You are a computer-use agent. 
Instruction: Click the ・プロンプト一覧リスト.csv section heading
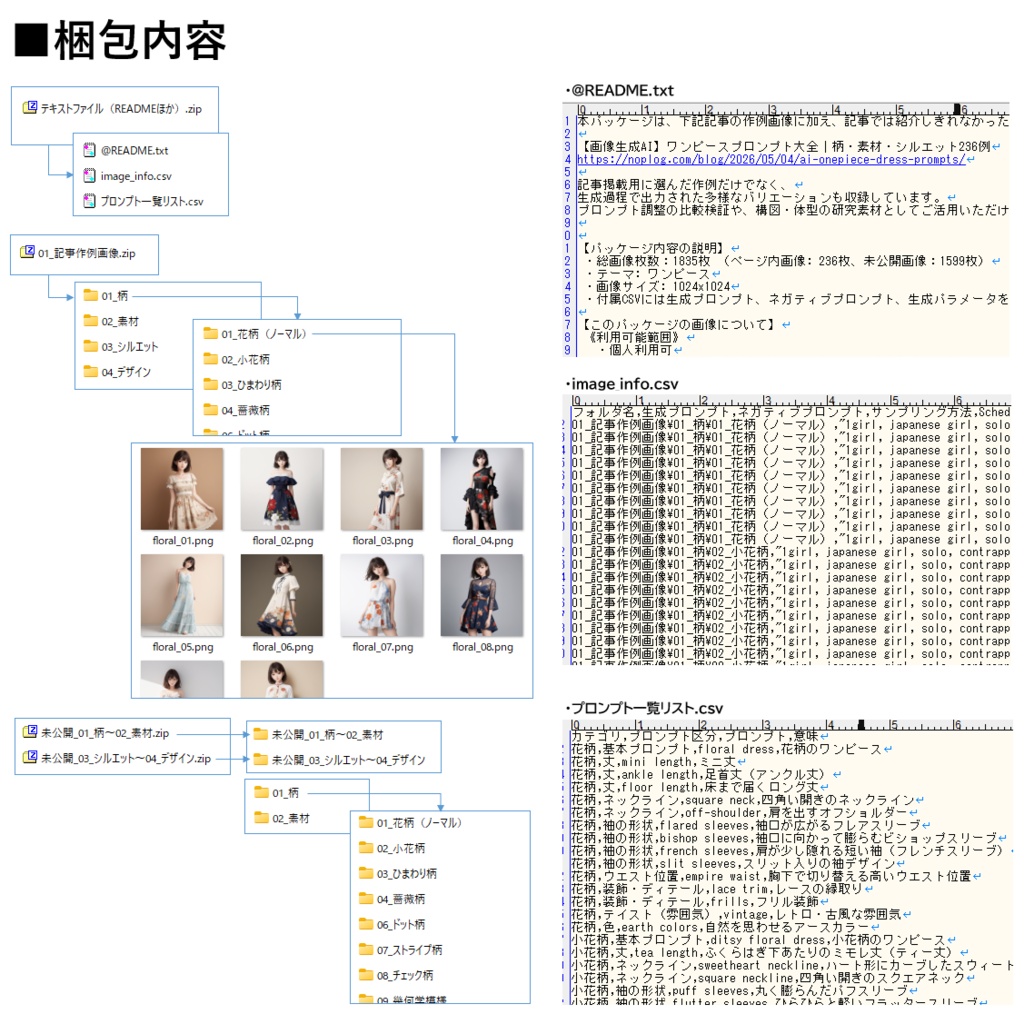645,708
